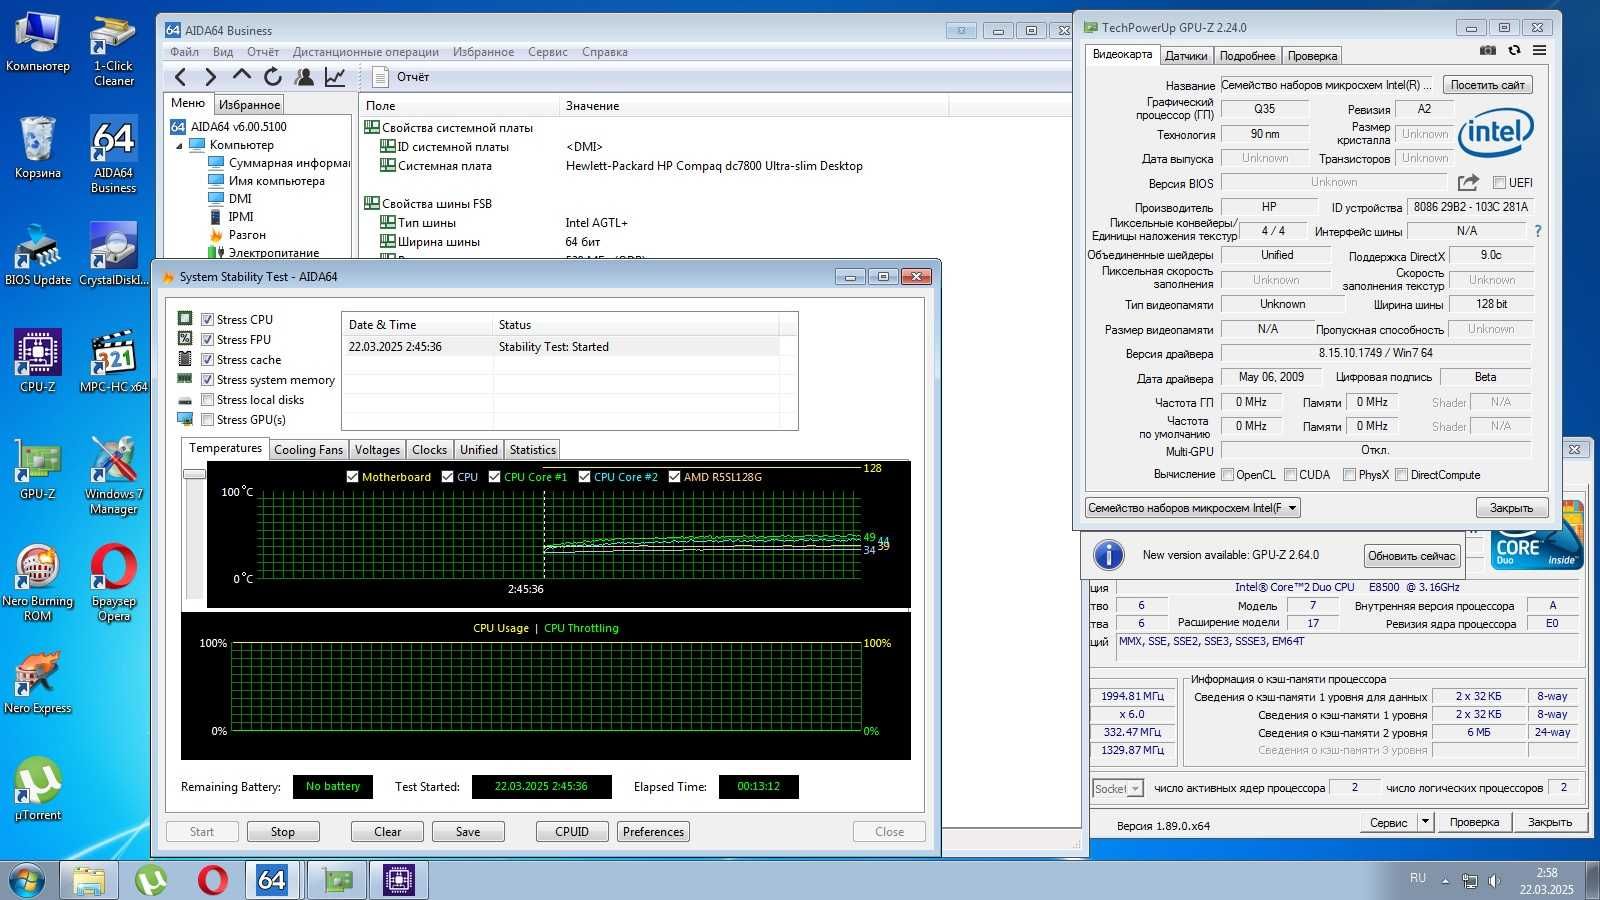Screen dimensions: 1600x900
Task: Collapse the Компьютер tree node
Action: coord(180,146)
